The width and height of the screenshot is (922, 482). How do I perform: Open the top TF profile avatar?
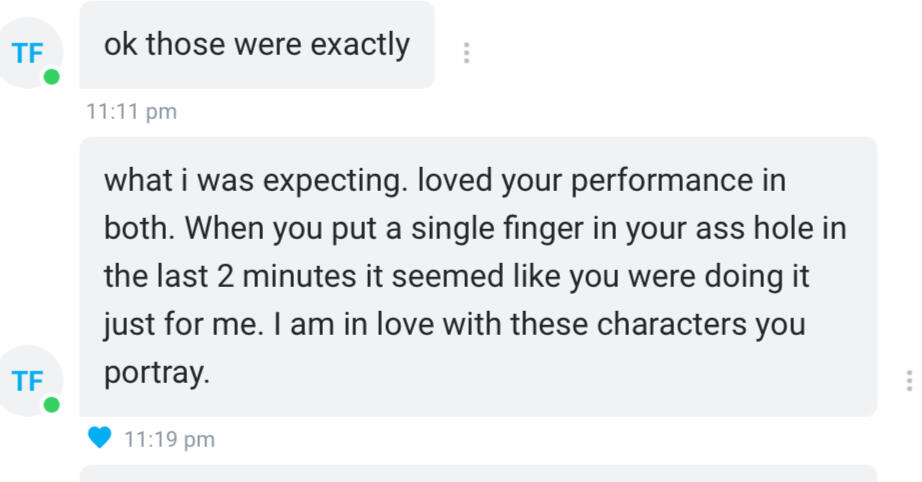pos(30,52)
